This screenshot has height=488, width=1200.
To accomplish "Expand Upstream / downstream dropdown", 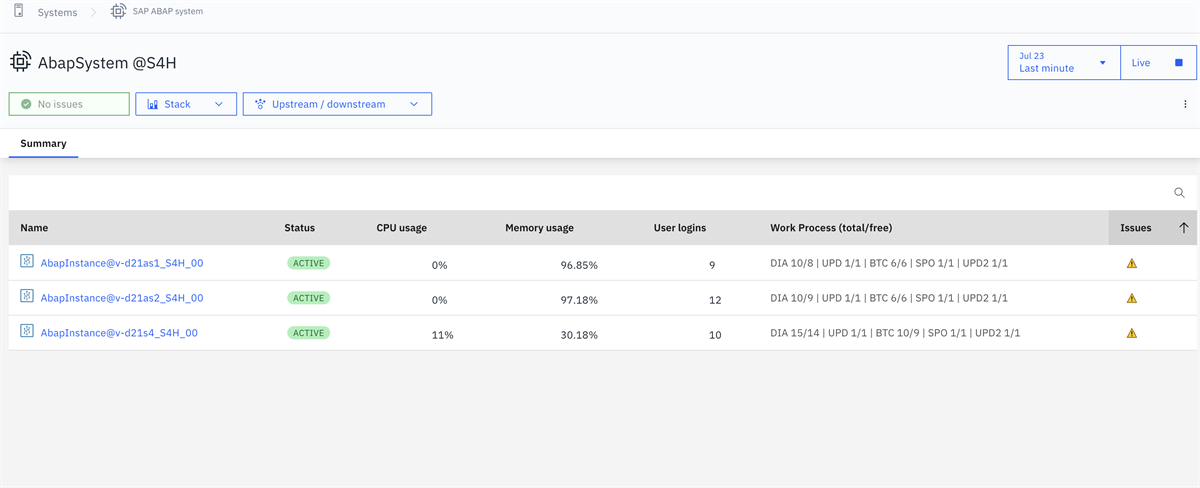I will point(337,104).
